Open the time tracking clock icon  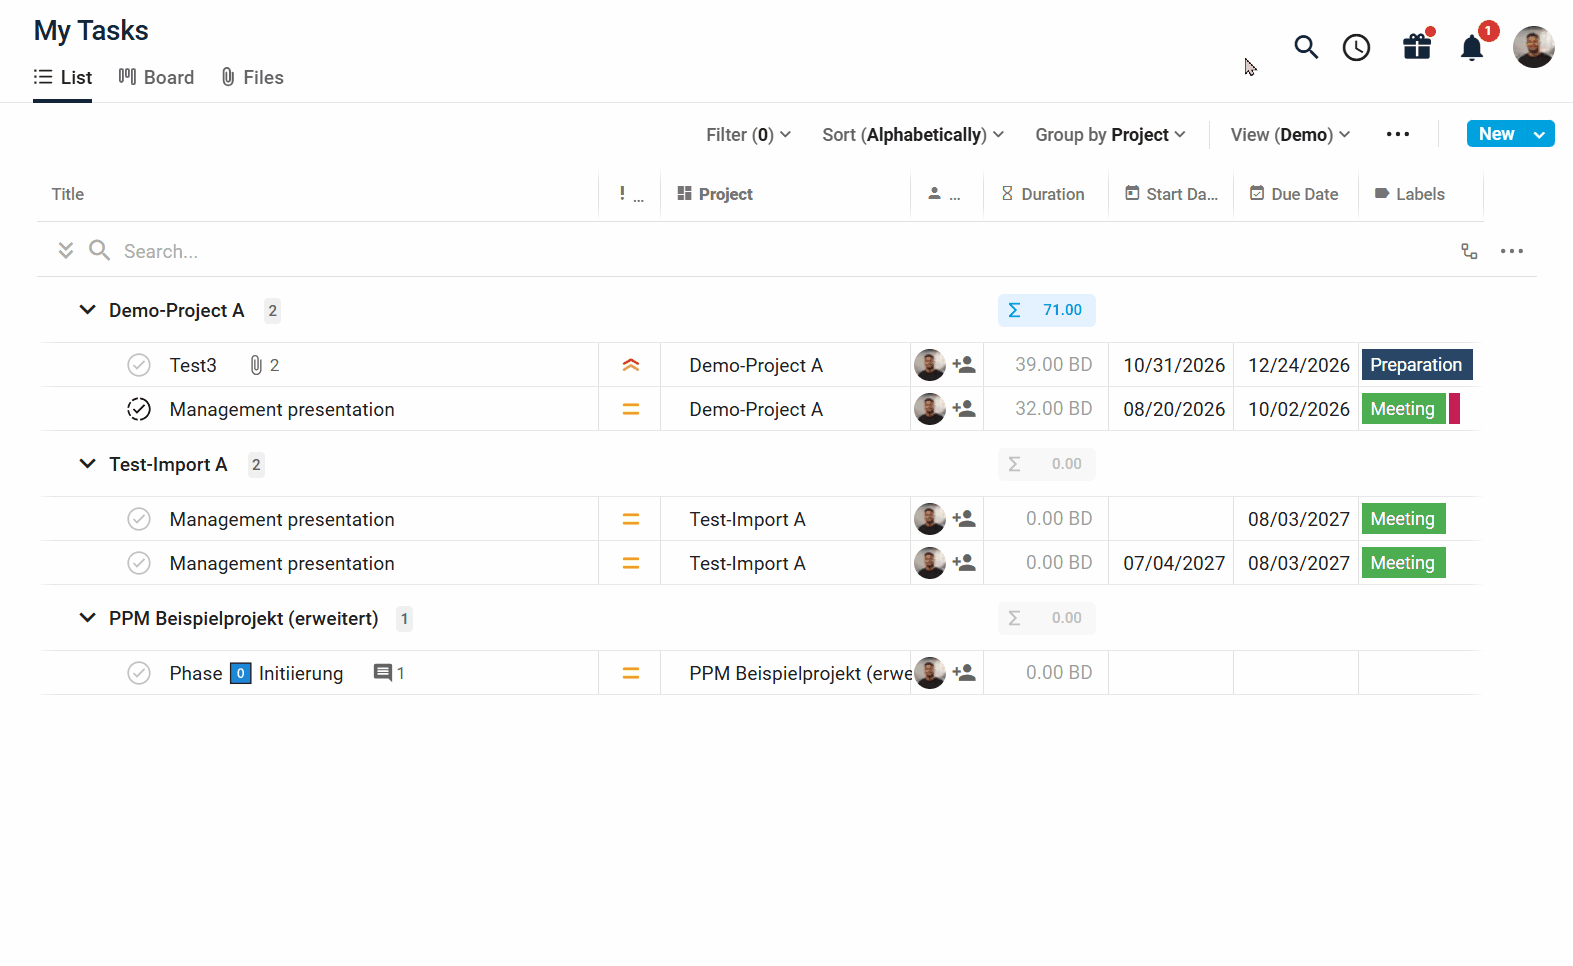[1356, 47]
